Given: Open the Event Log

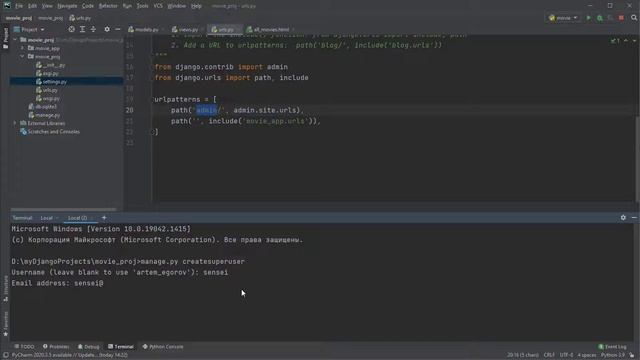Looking at the screenshot, I should [x=612, y=347].
